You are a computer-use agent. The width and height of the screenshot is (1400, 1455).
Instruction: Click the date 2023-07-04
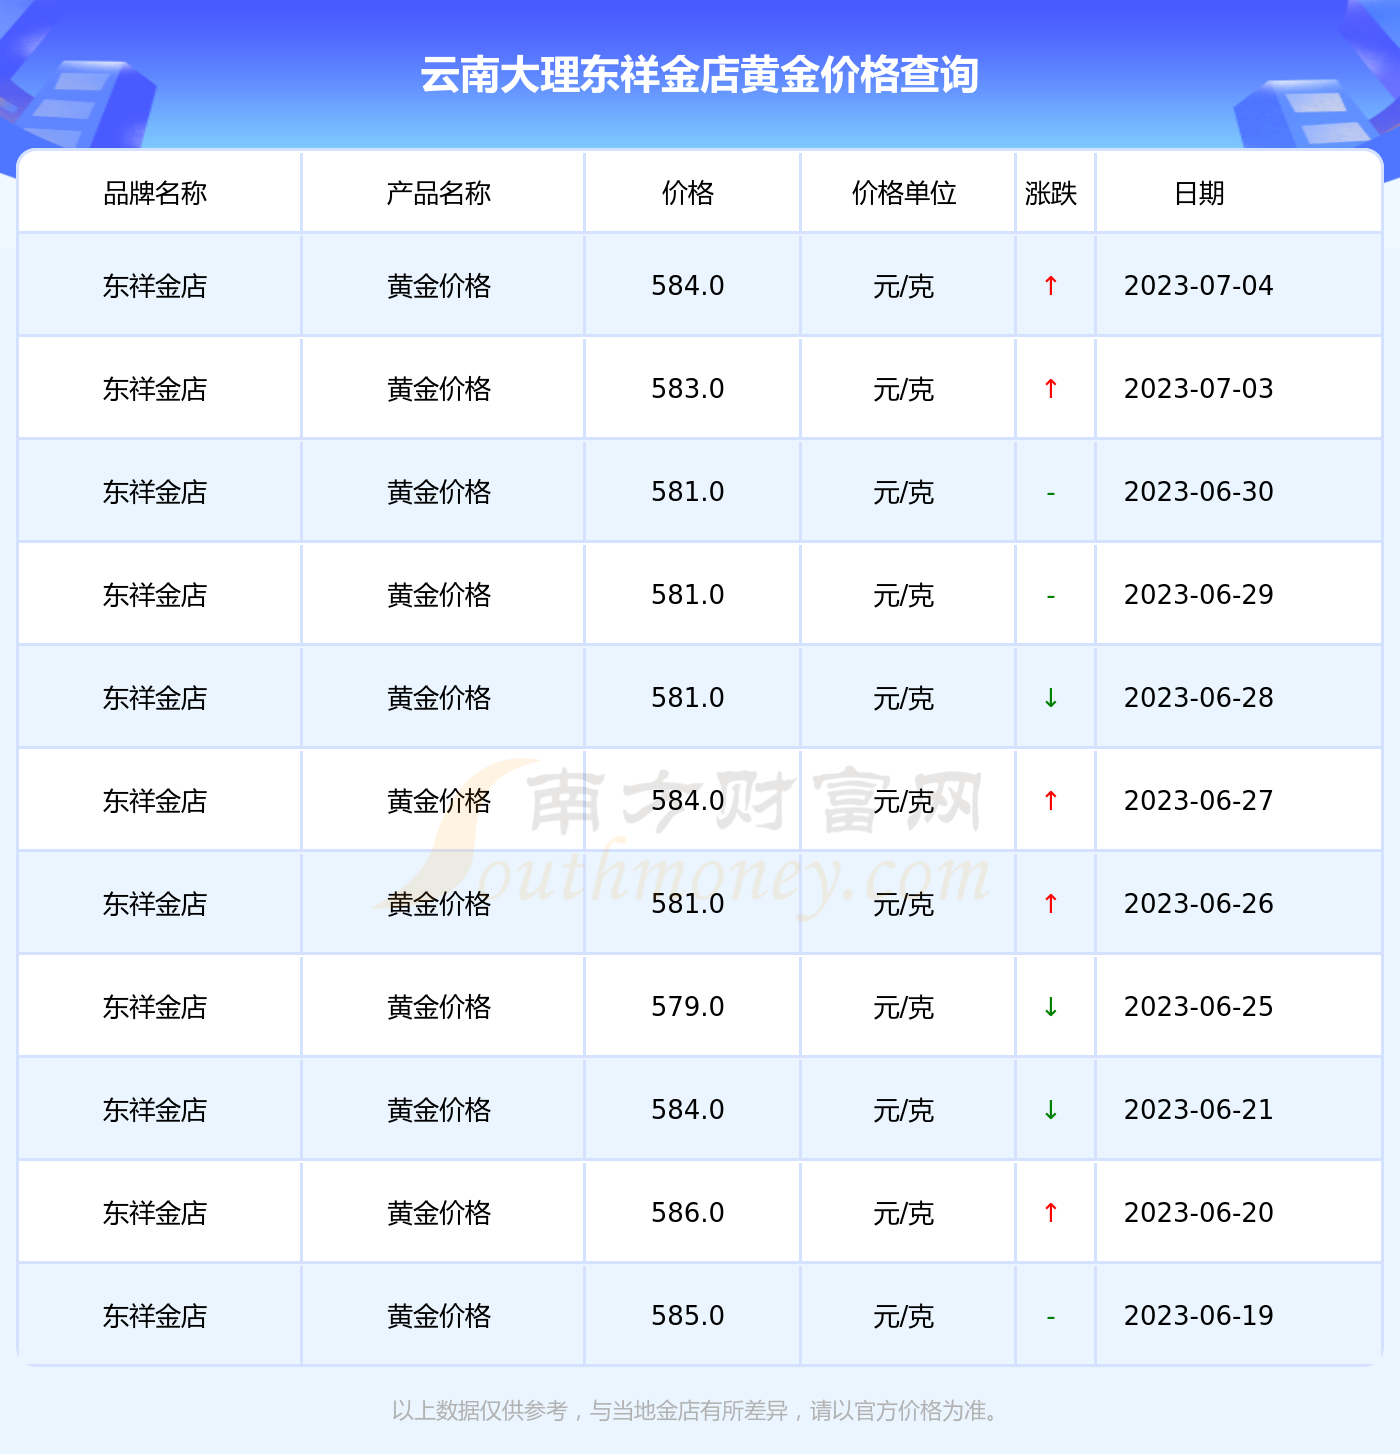(1199, 286)
